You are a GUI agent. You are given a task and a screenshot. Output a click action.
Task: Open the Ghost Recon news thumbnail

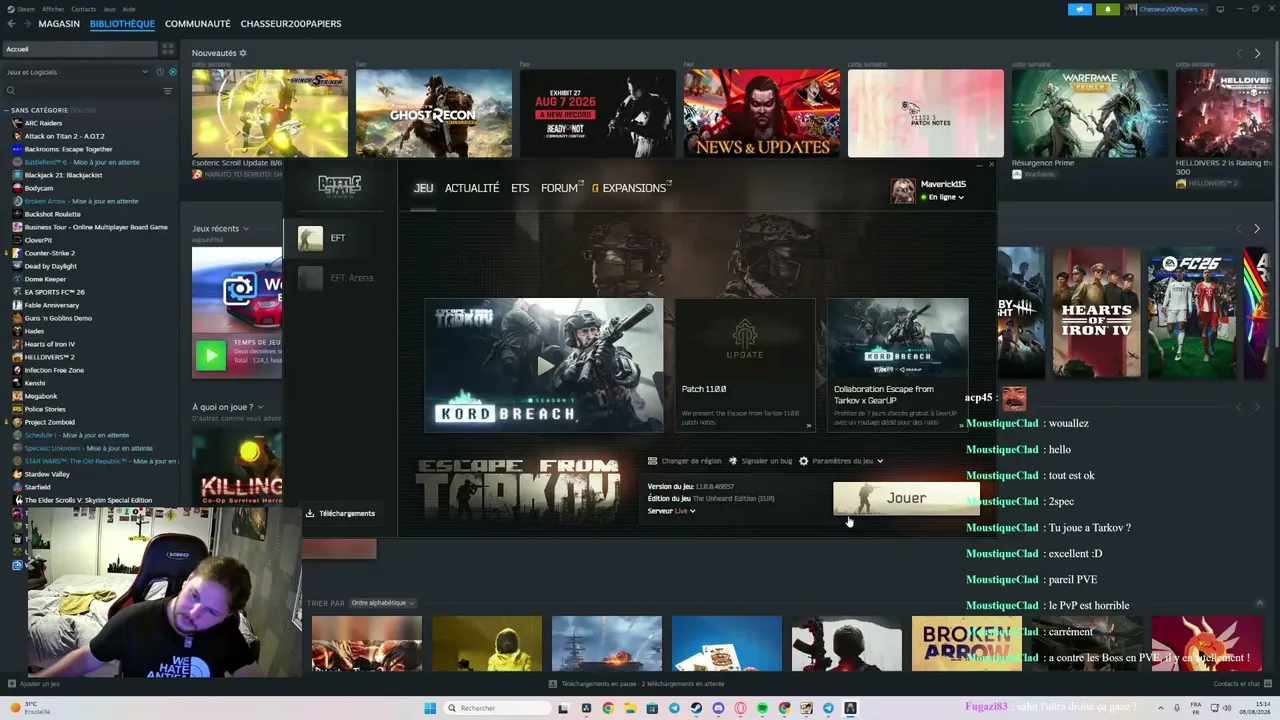click(x=434, y=113)
